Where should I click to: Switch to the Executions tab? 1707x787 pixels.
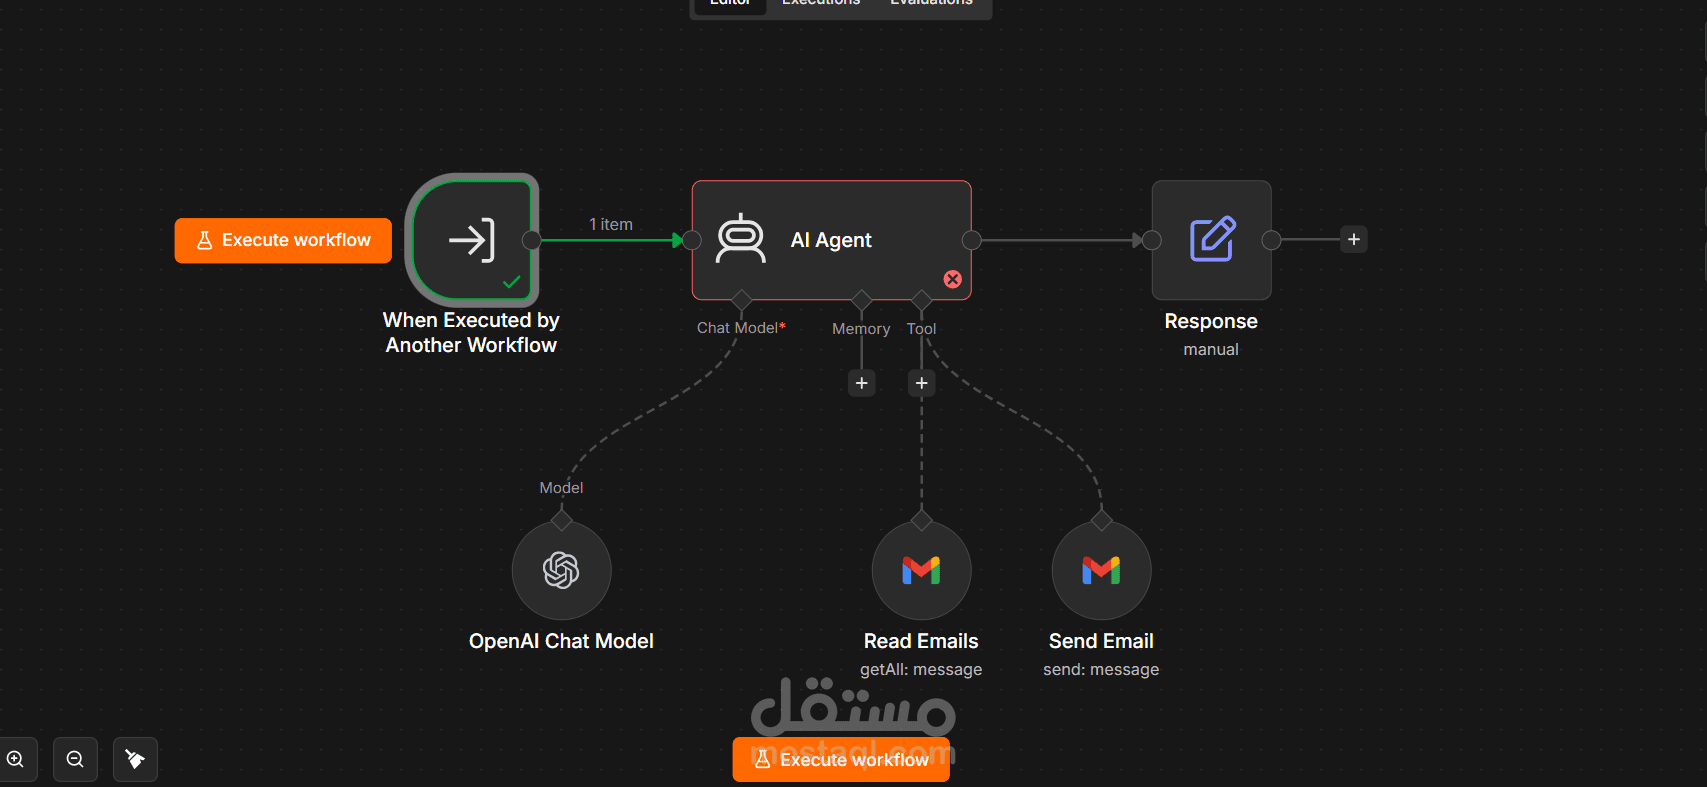(821, 3)
